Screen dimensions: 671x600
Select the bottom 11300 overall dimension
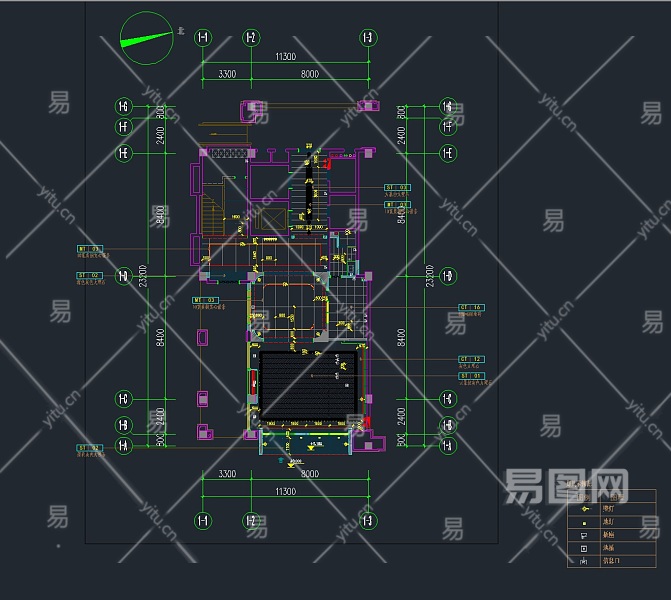pos(285,491)
